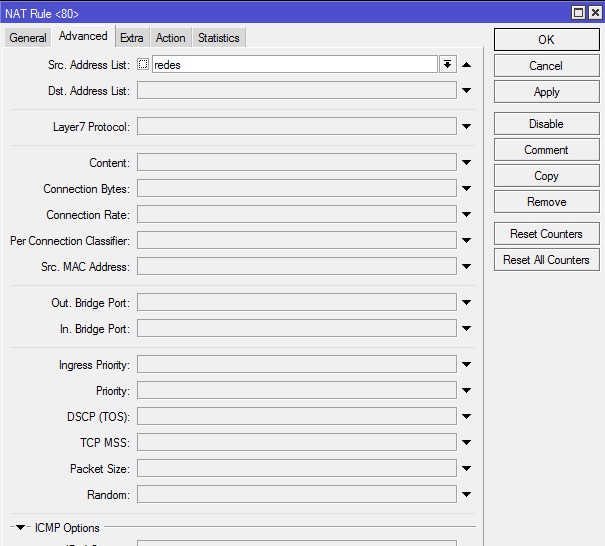The width and height of the screenshot is (605, 546).
Task: Toggle the Src. Address List invert checkbox
Action: pos(143,65)
